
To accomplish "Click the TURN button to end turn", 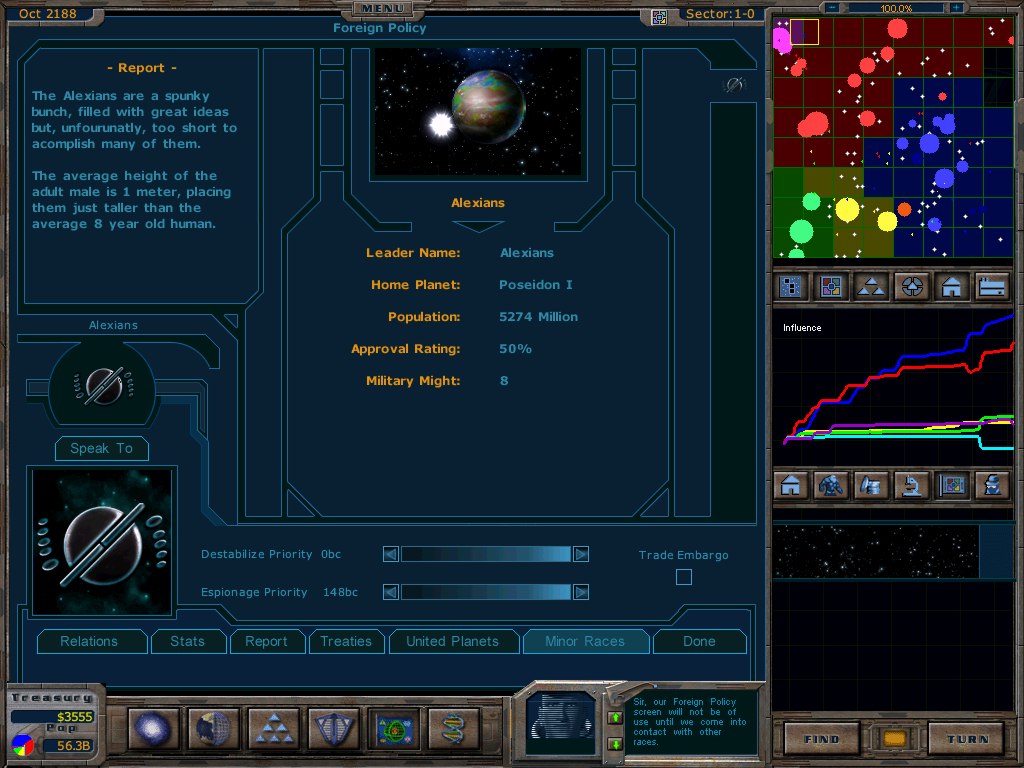I will pos(964,739).
